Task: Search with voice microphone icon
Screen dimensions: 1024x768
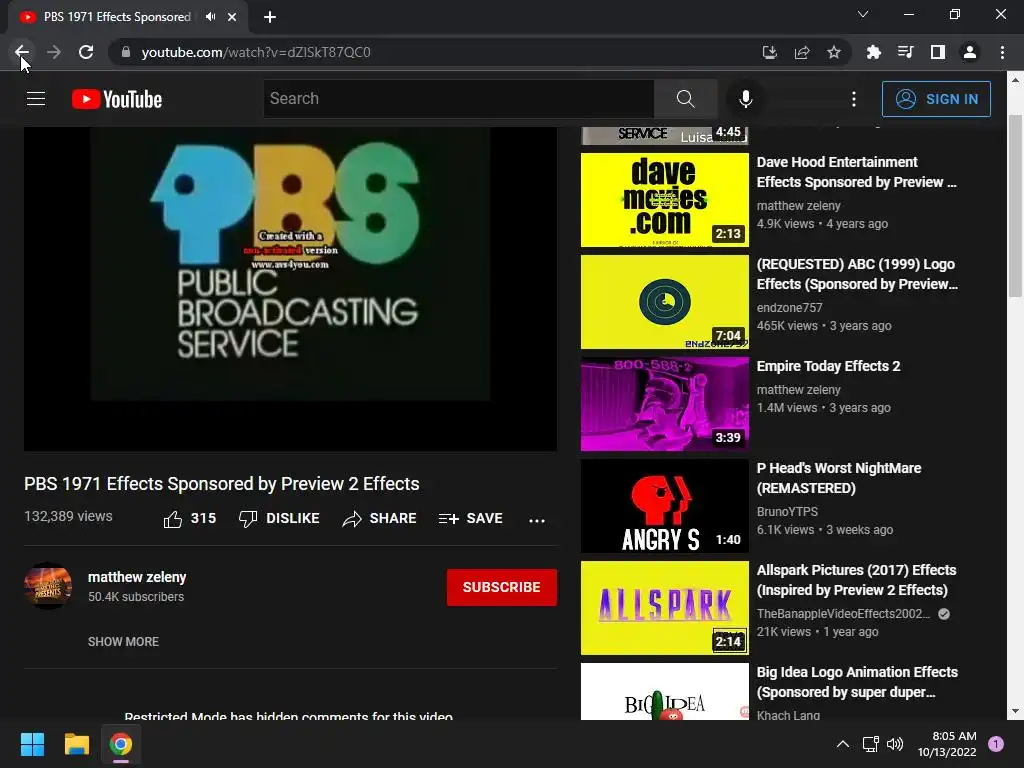Action: click(746, 99)
